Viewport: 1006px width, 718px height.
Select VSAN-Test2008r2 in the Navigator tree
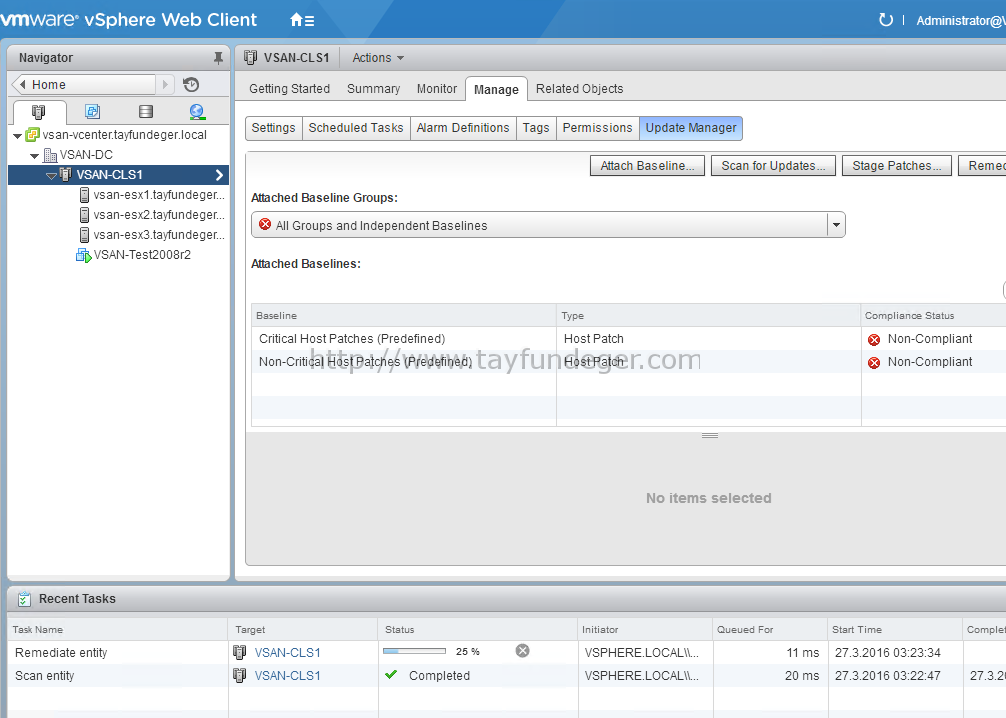pyautogui.click(x=142, y=255)
